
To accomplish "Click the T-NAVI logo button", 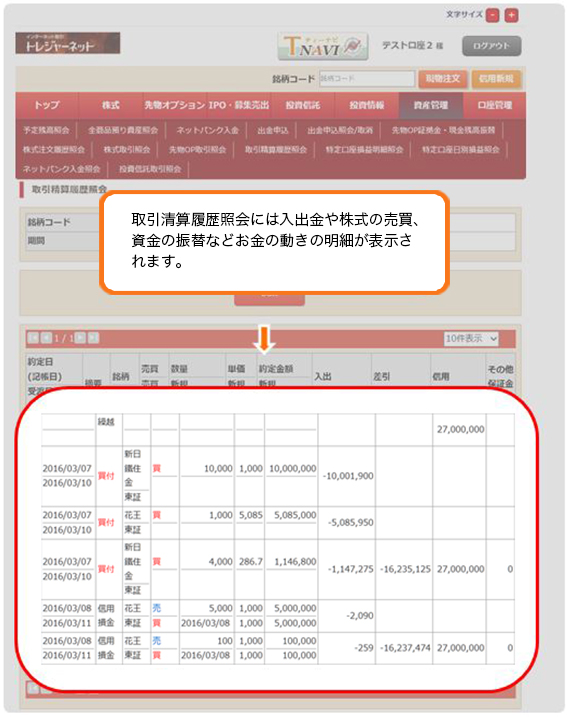I will pos(323,46).
